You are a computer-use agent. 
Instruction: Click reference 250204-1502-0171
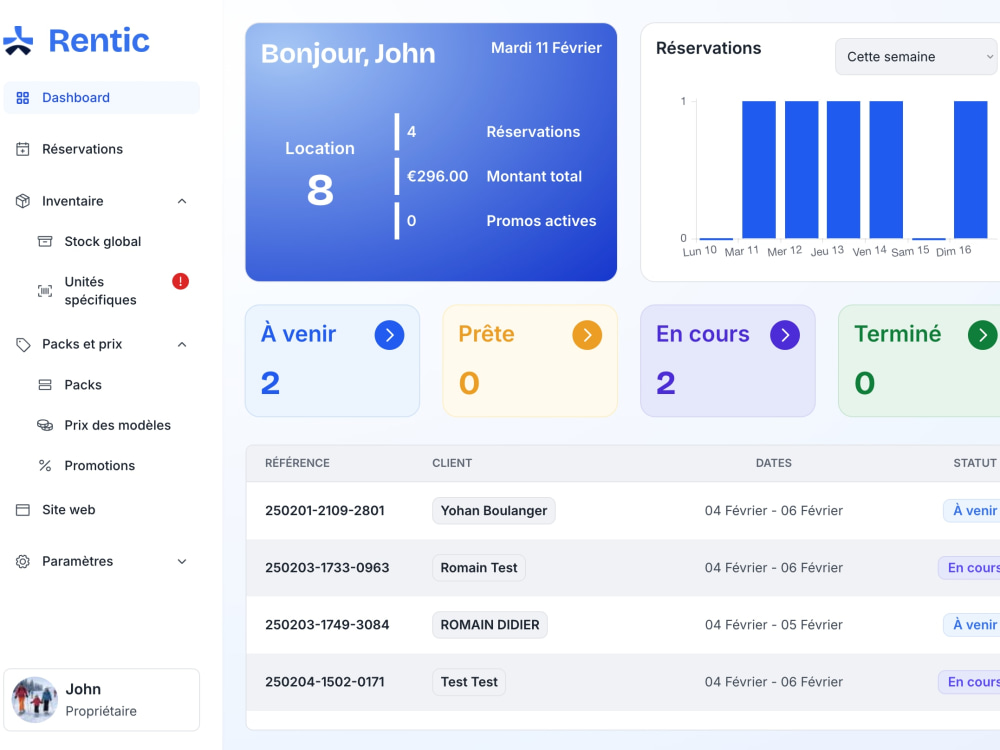[325, 682]
